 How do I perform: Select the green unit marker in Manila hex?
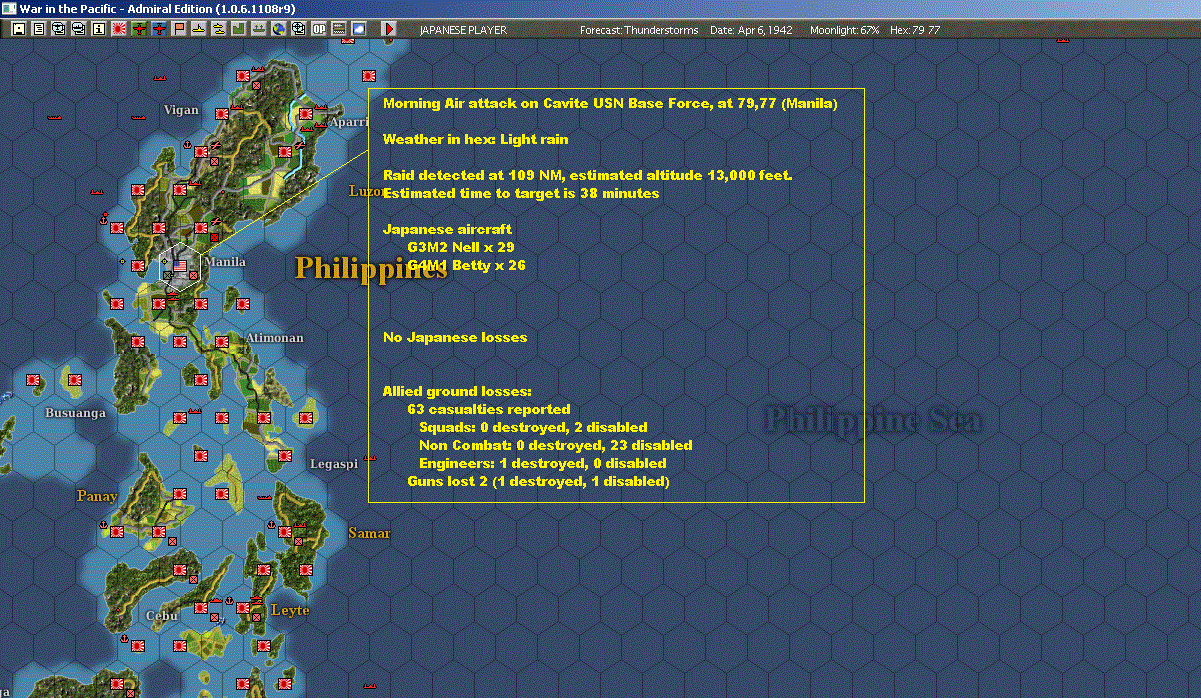167,276
